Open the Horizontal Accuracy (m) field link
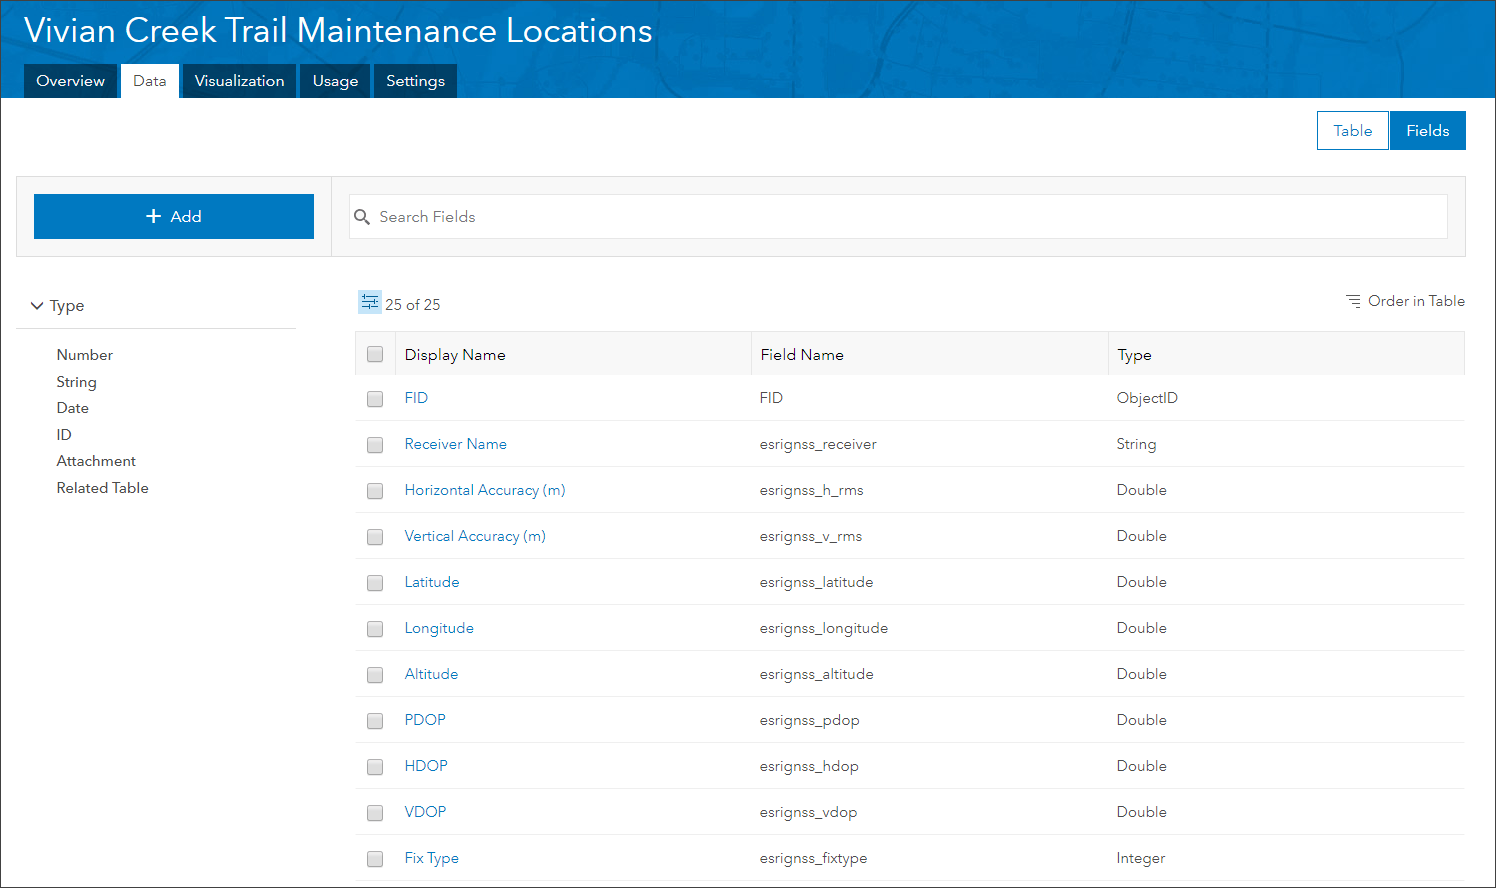Viewport: 1496px width, 888px height. 485,490
